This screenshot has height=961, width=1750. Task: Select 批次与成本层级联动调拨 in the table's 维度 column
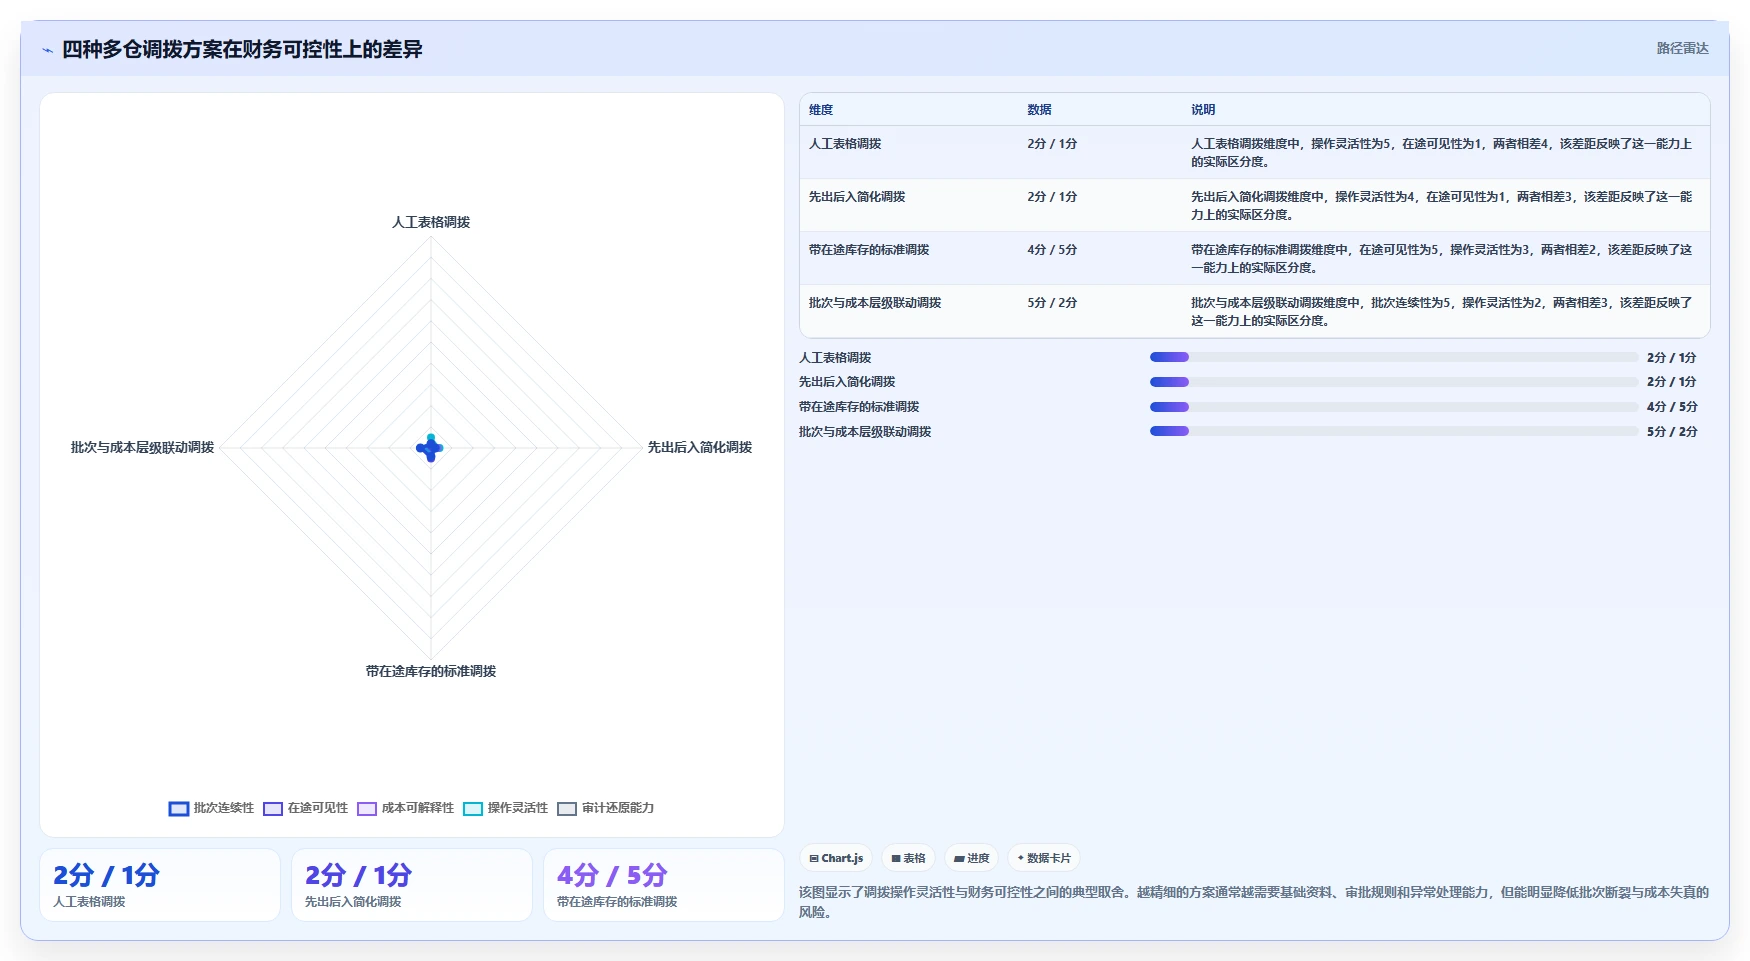point(875,303)
